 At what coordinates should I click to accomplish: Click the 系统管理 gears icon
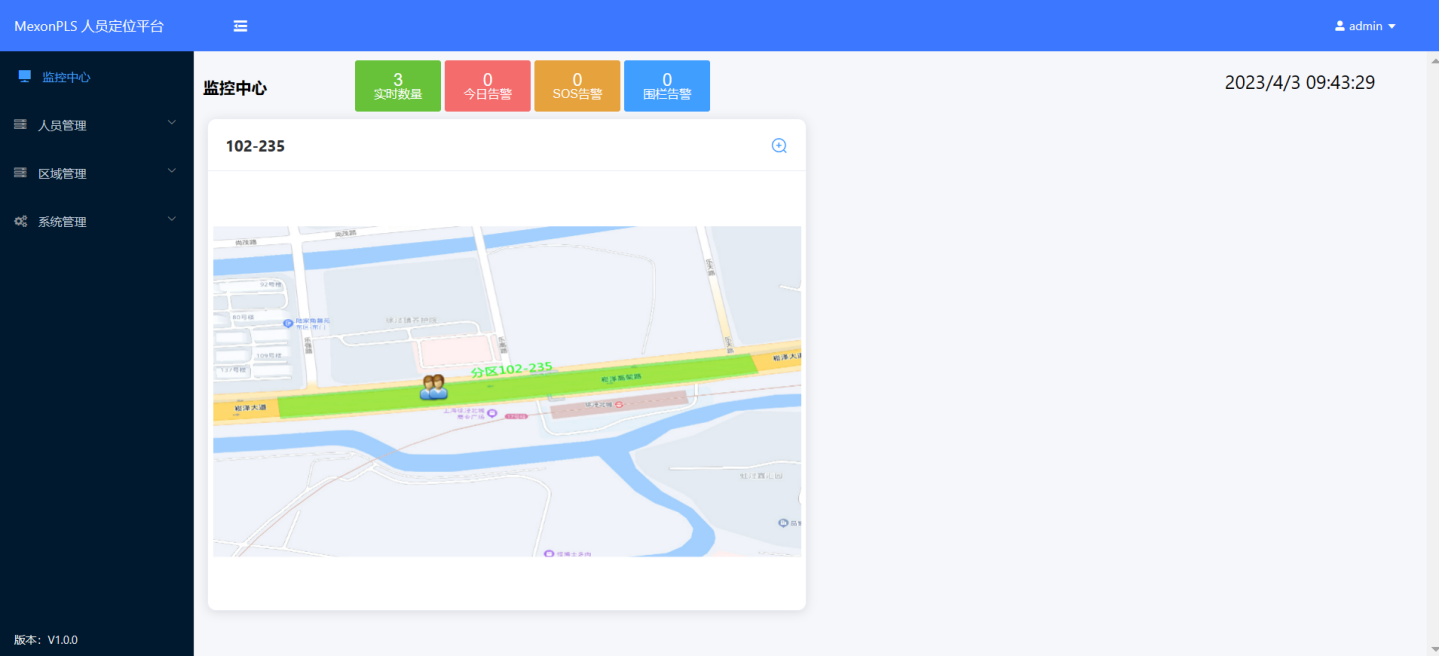[20, 221]
